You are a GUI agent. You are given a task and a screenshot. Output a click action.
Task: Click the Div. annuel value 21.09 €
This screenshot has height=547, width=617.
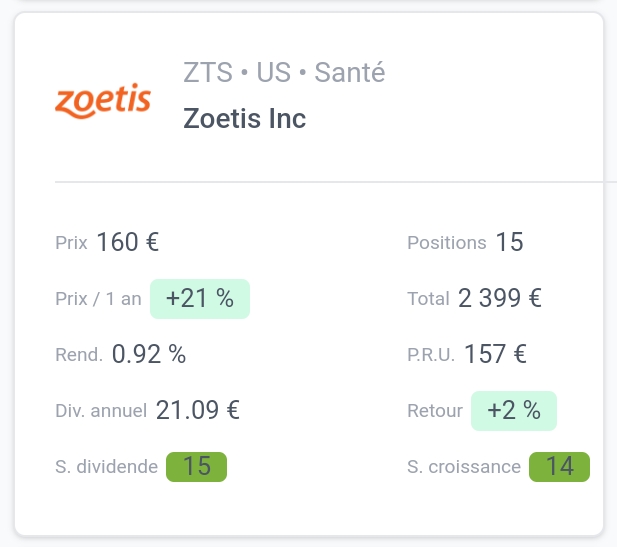[198, 410]
